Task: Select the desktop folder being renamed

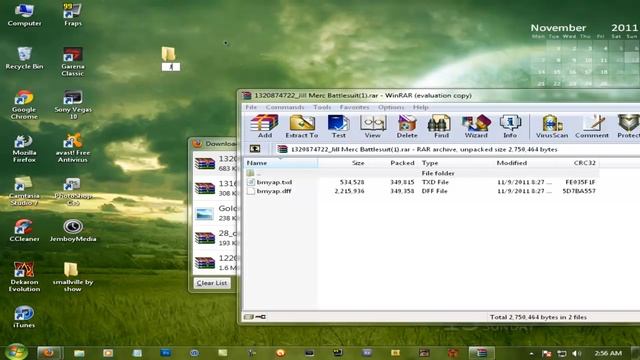Action: click(x=169, y=59)
